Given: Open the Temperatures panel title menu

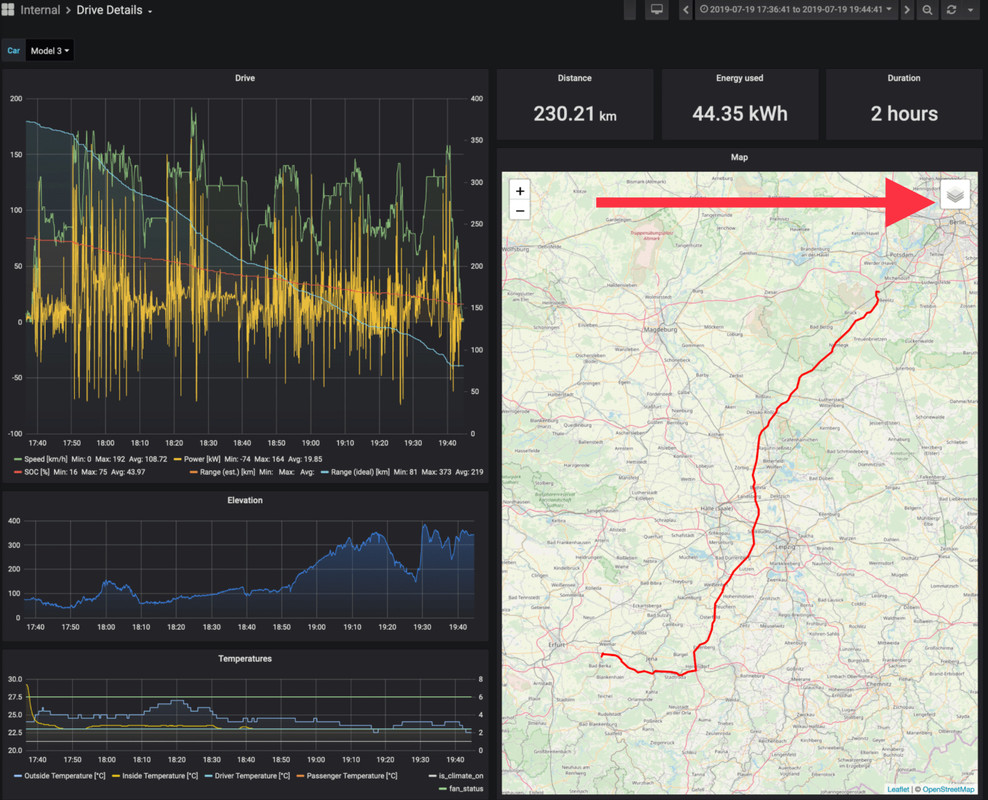Looking at the screenshot, I should [x=244, y=658].
